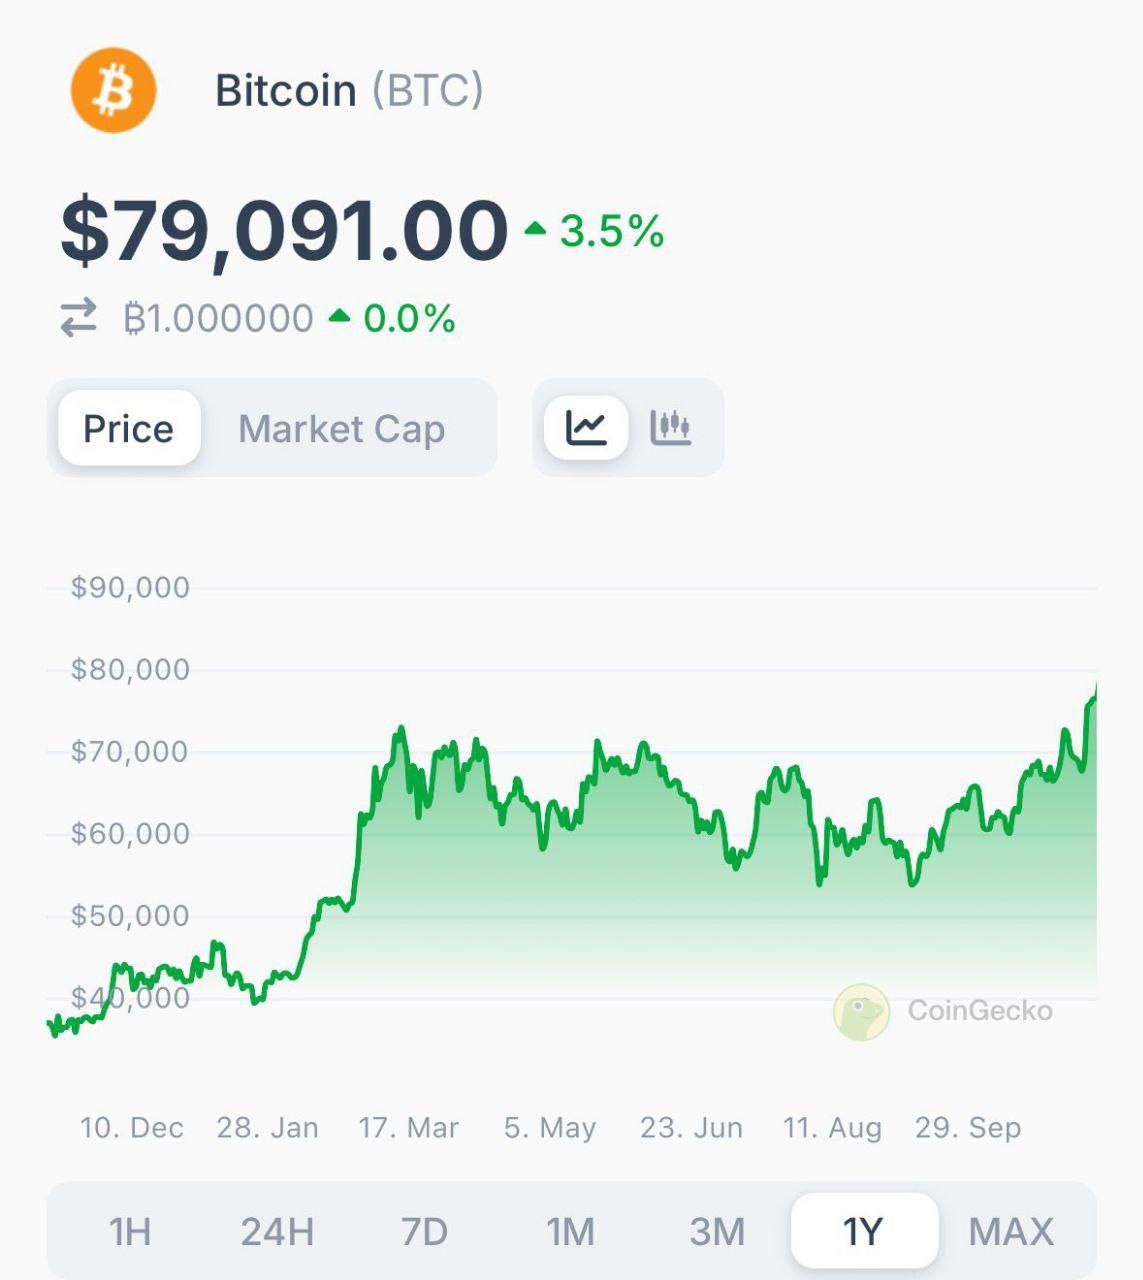Click chart at 17. Mar date label
The width and height of the screenshot is (1143, 1280).
click(x=408, y=1128)
